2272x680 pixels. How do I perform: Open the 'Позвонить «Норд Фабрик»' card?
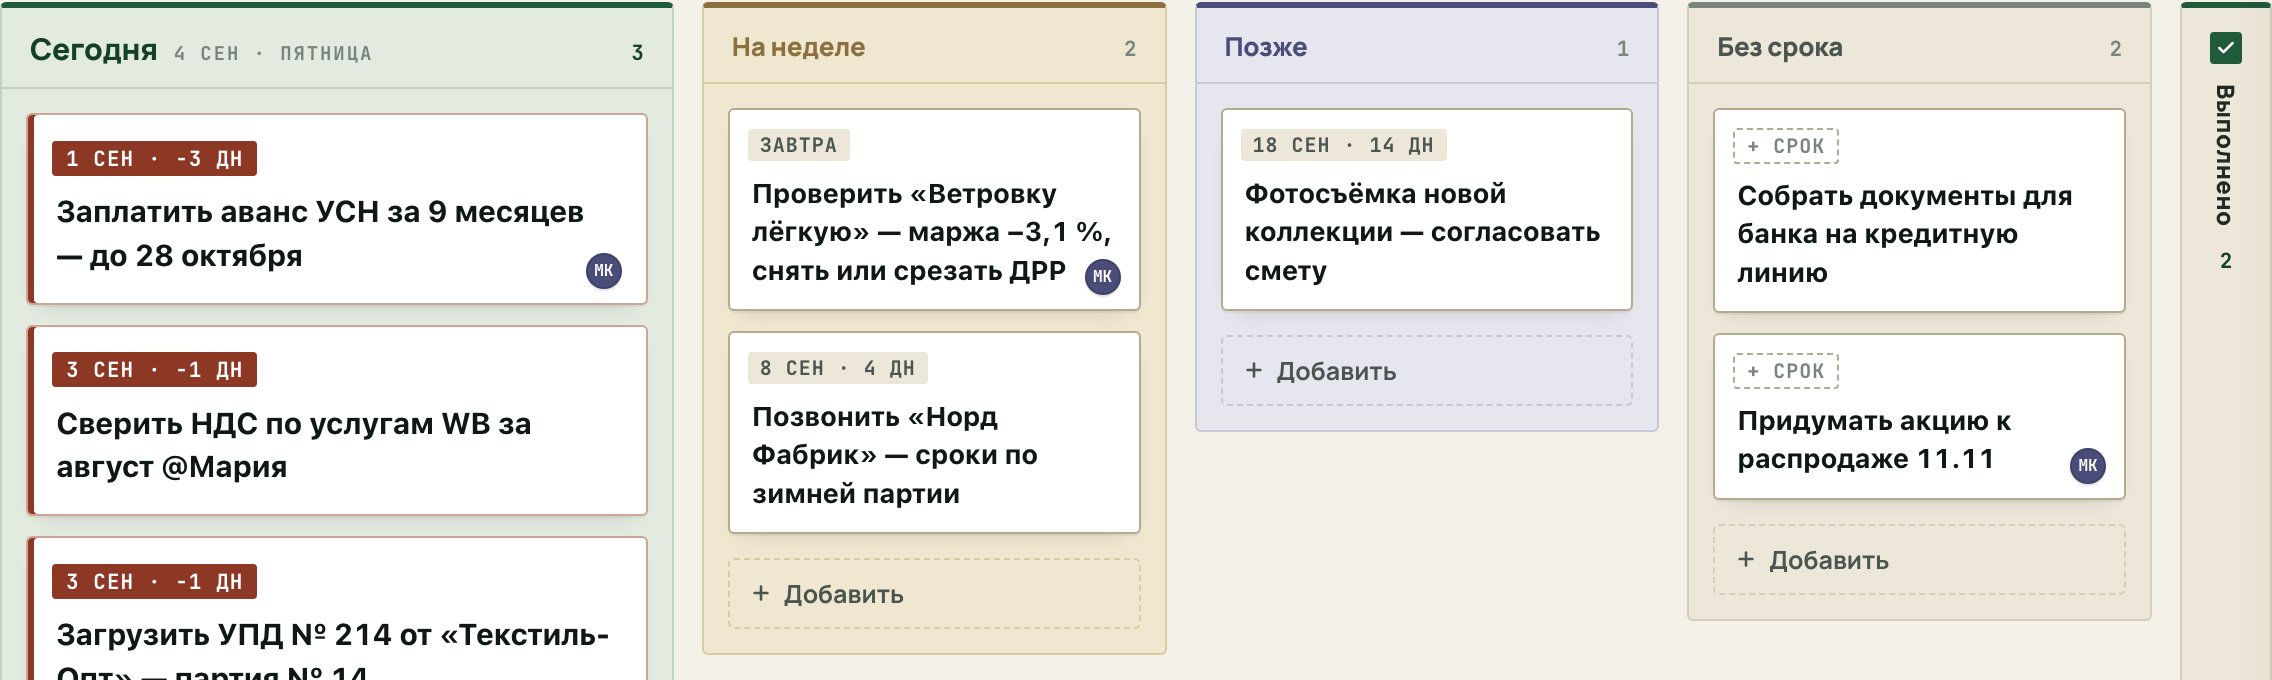click(x=934, y=433)
